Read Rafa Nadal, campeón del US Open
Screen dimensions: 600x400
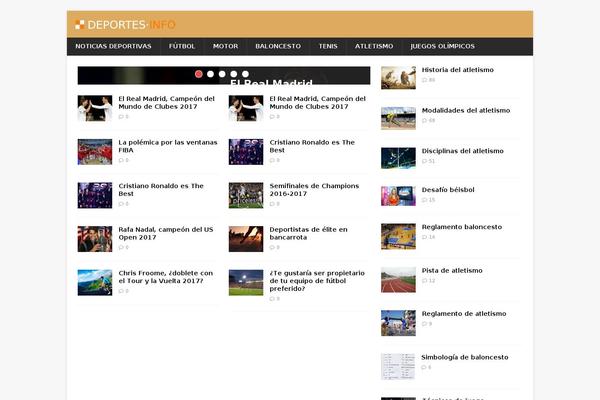166,233
